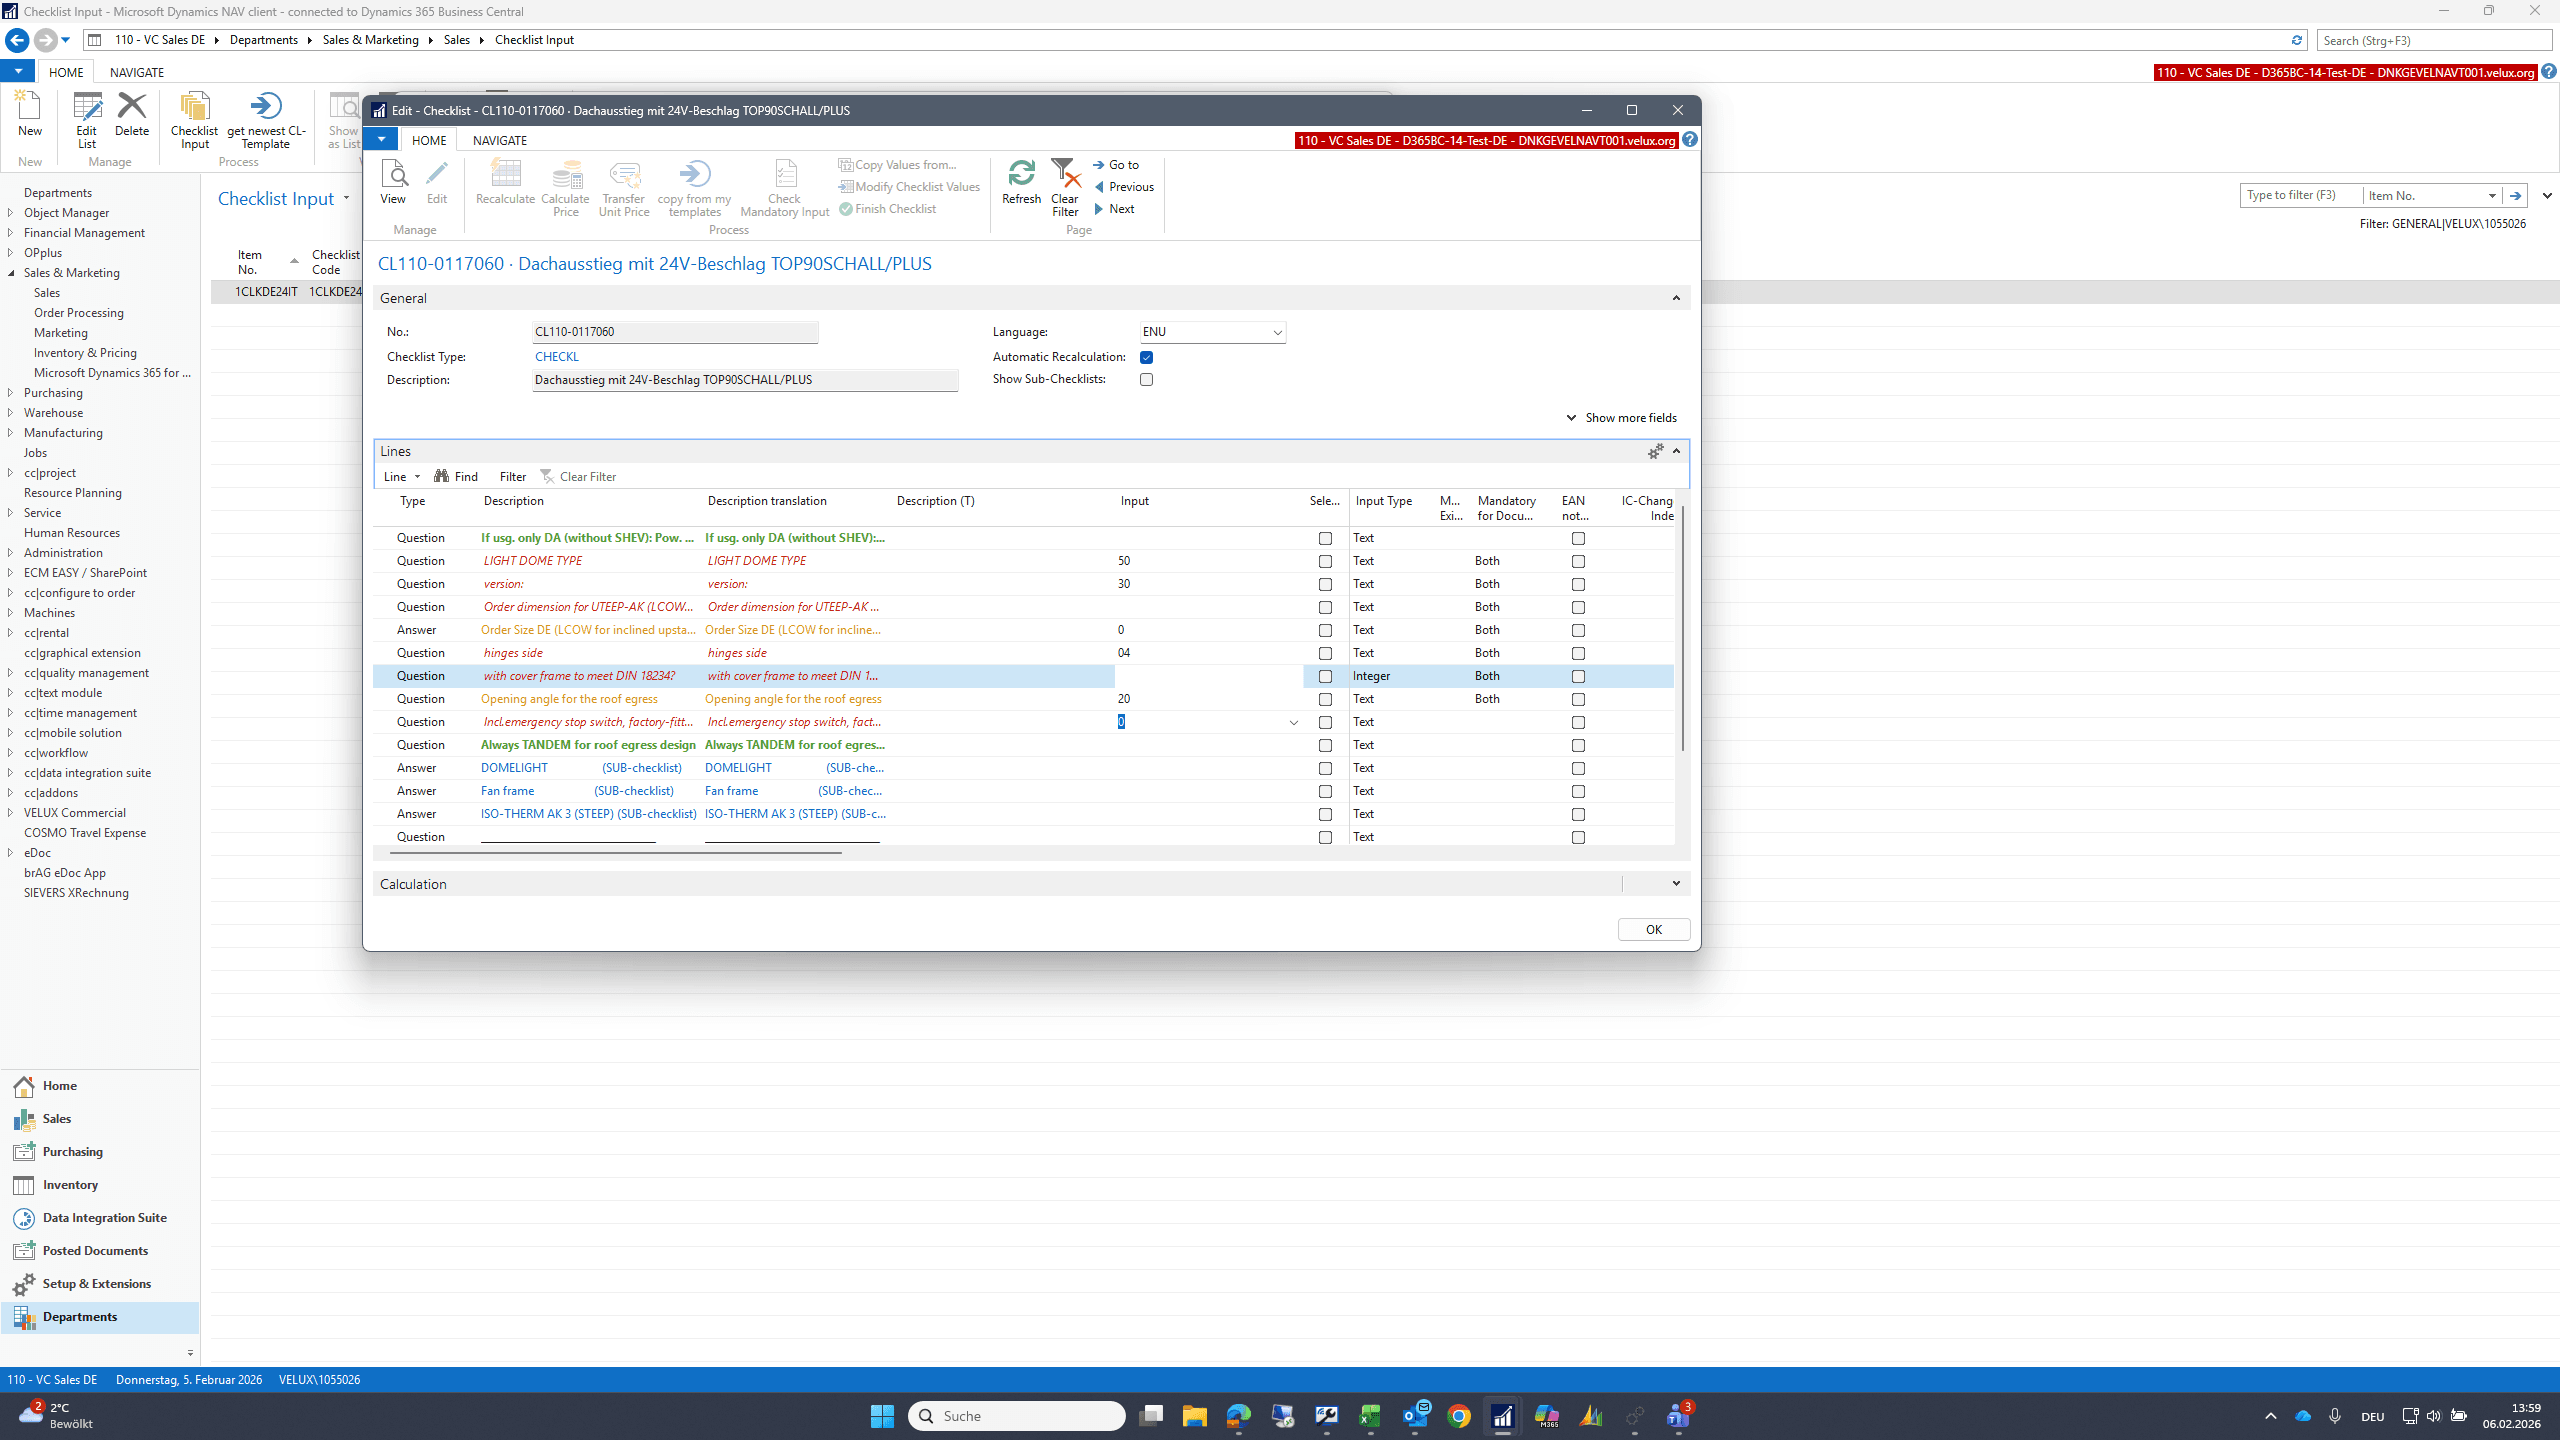Screen dimensions: 2560x1440
Task: Click the get newest CL-Template icon
Action: coord(266,106)
